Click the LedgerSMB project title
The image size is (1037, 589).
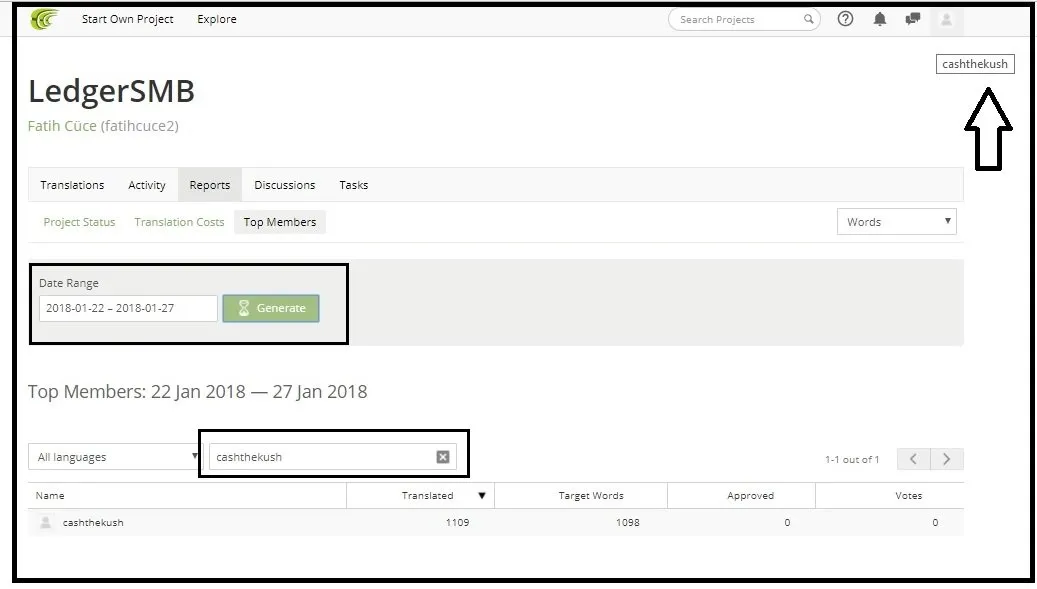[x=111, y=91]
